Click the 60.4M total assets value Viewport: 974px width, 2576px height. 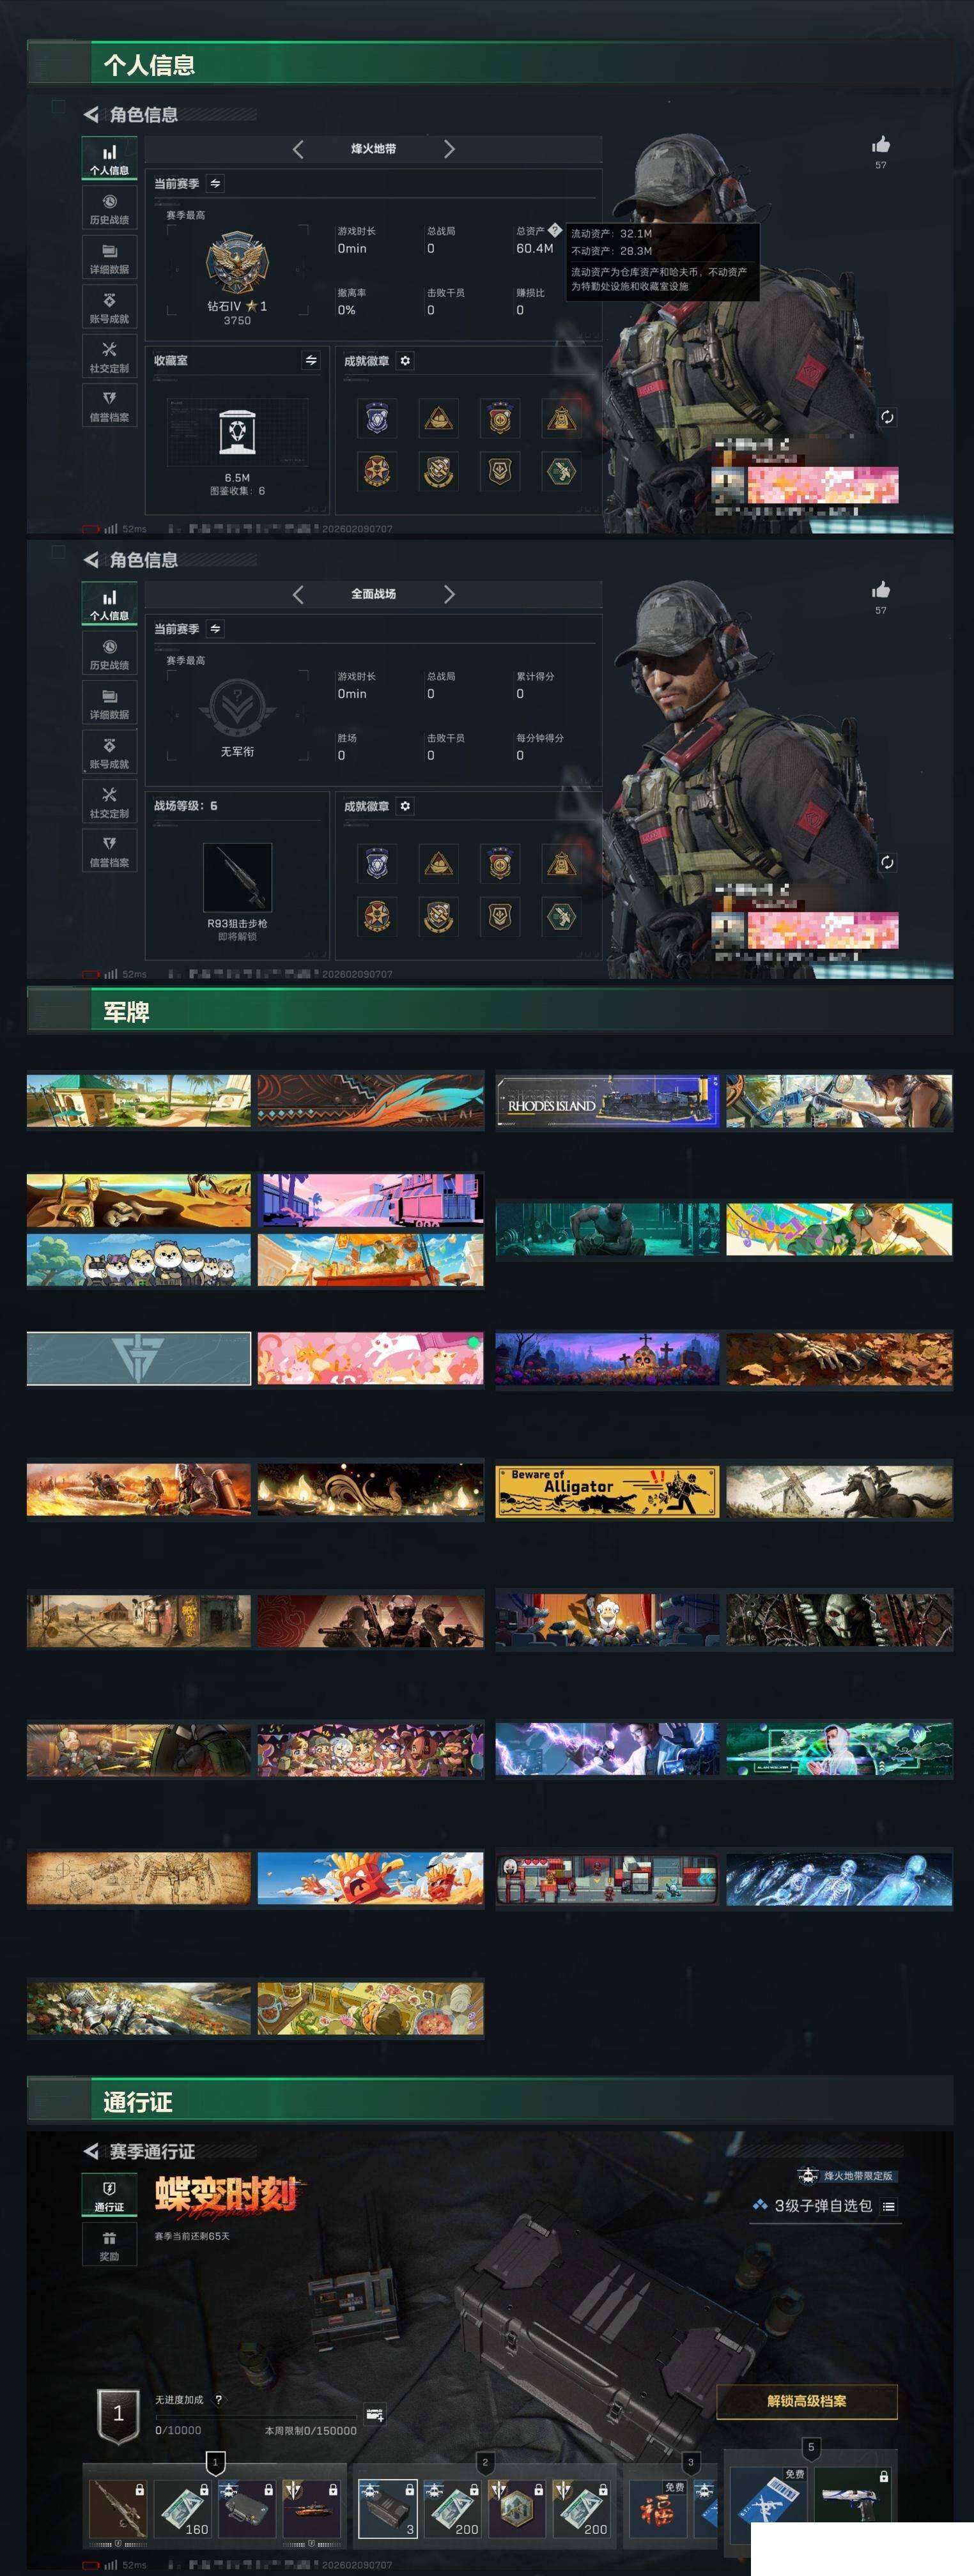[x=535, y=248]
